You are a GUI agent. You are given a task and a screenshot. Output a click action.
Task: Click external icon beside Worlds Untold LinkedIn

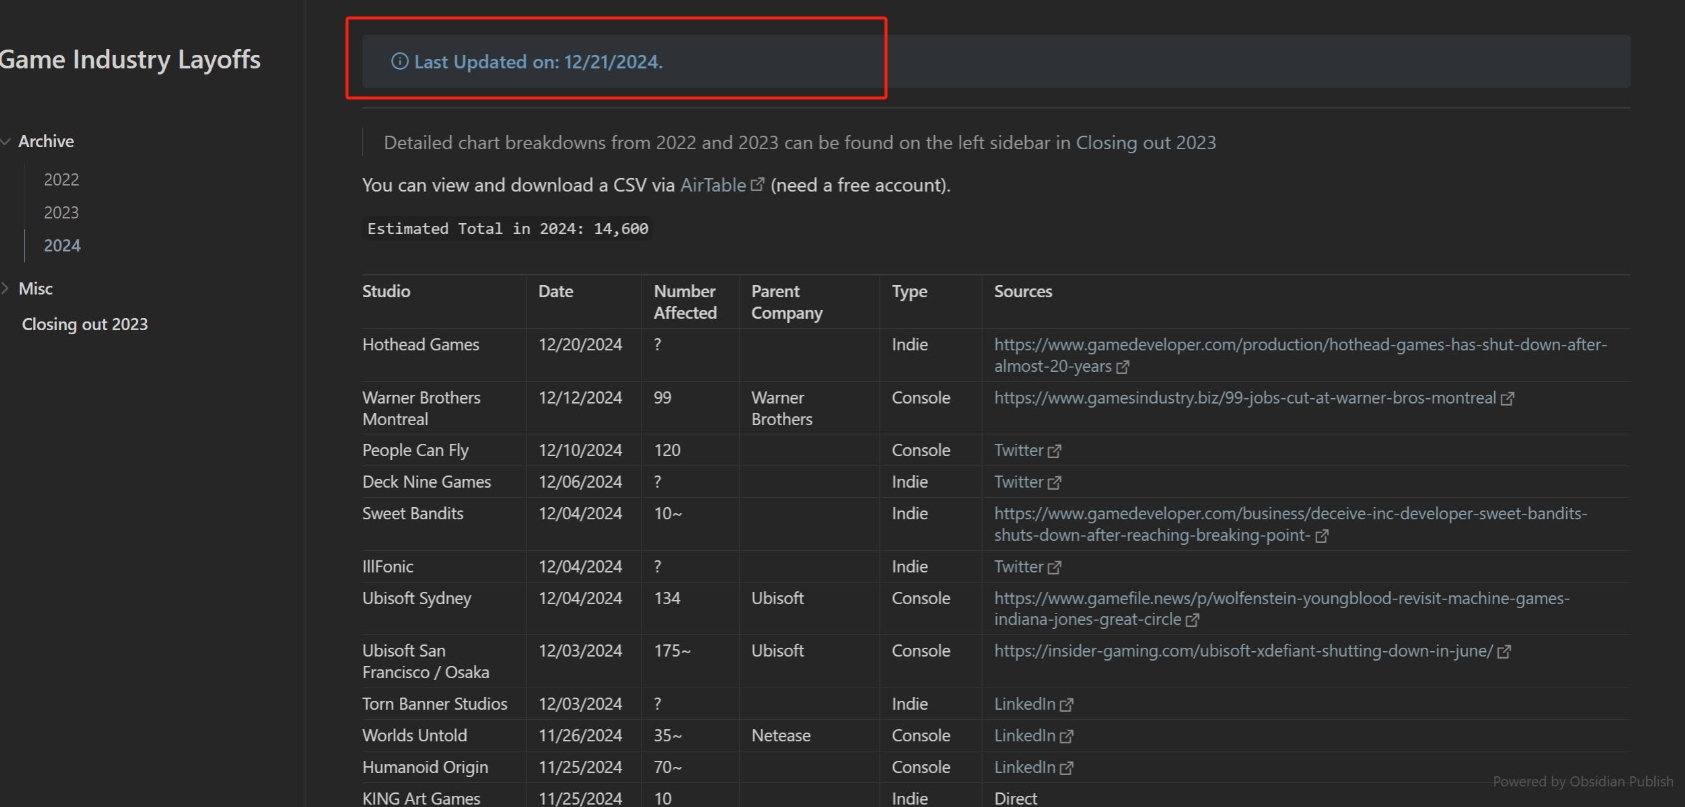(1066, 736)
